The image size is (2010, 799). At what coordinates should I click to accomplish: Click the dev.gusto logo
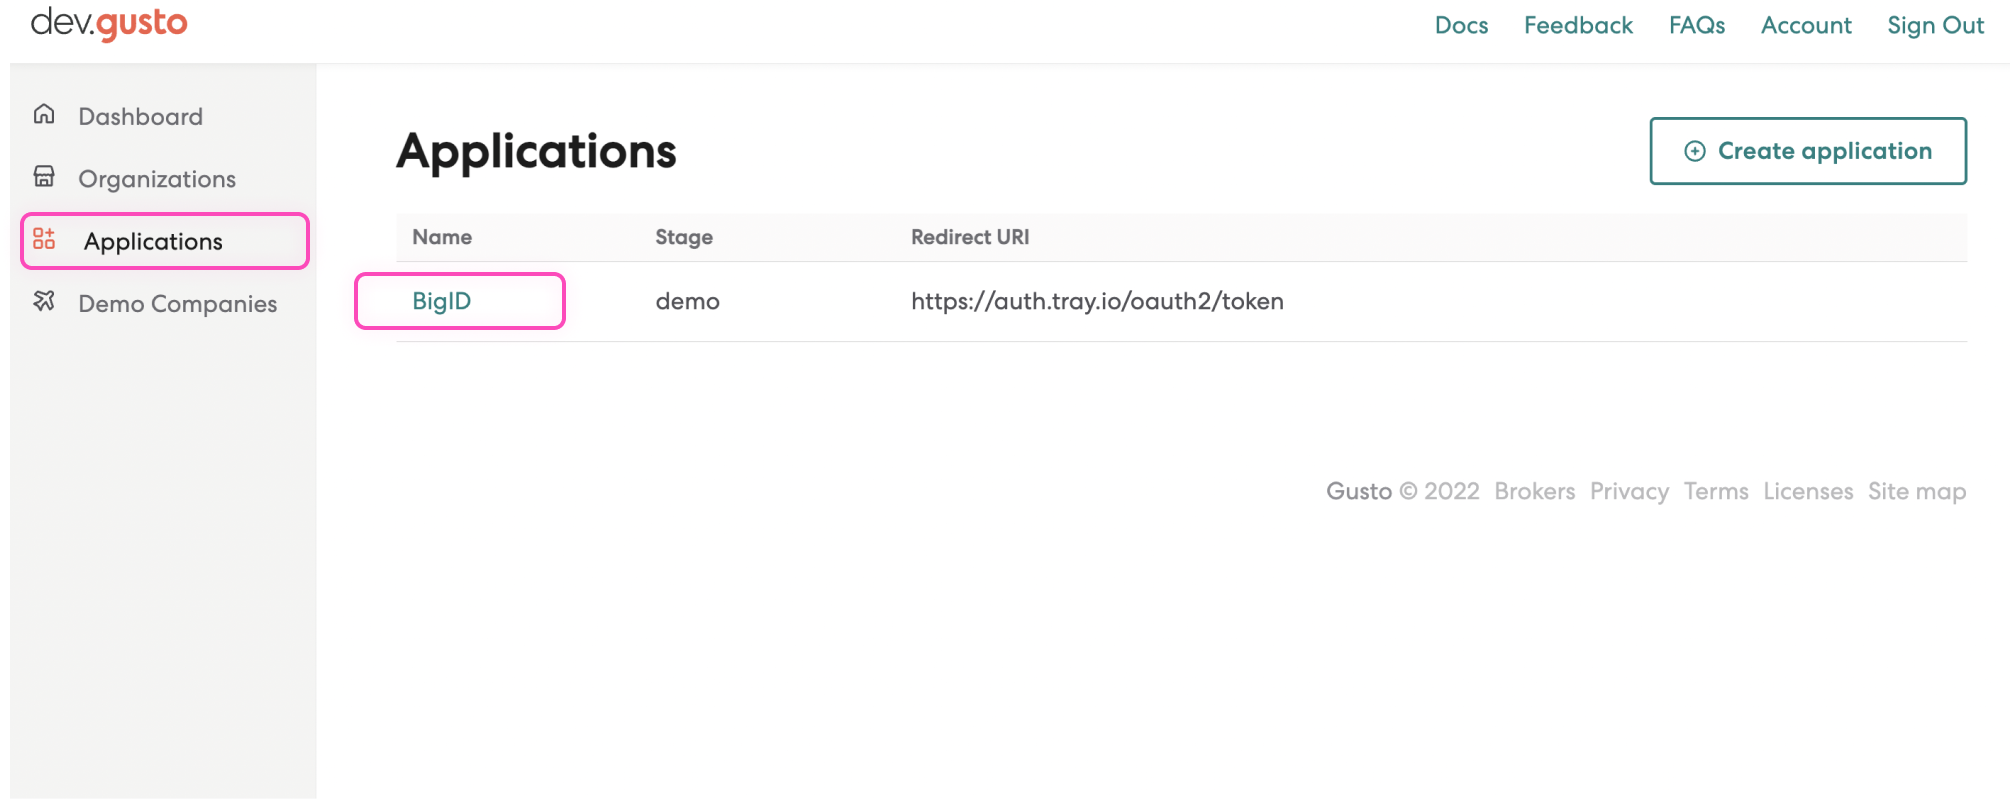pos(109,23)
